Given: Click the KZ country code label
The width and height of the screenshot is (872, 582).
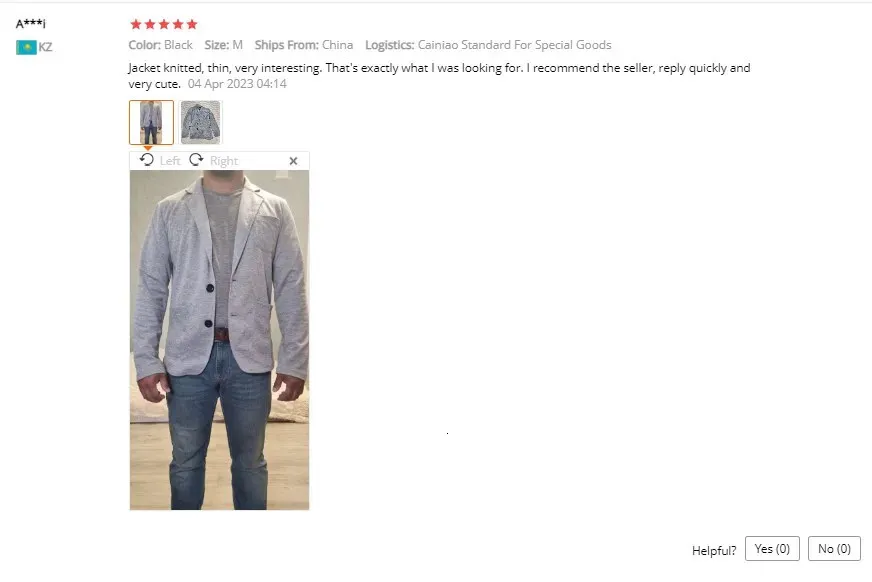Looking at the screenshot, I should tap(46, 47).
